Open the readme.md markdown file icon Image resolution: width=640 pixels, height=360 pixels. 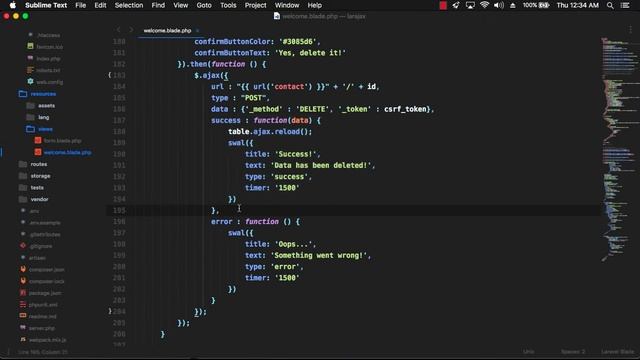click(23, 316)
